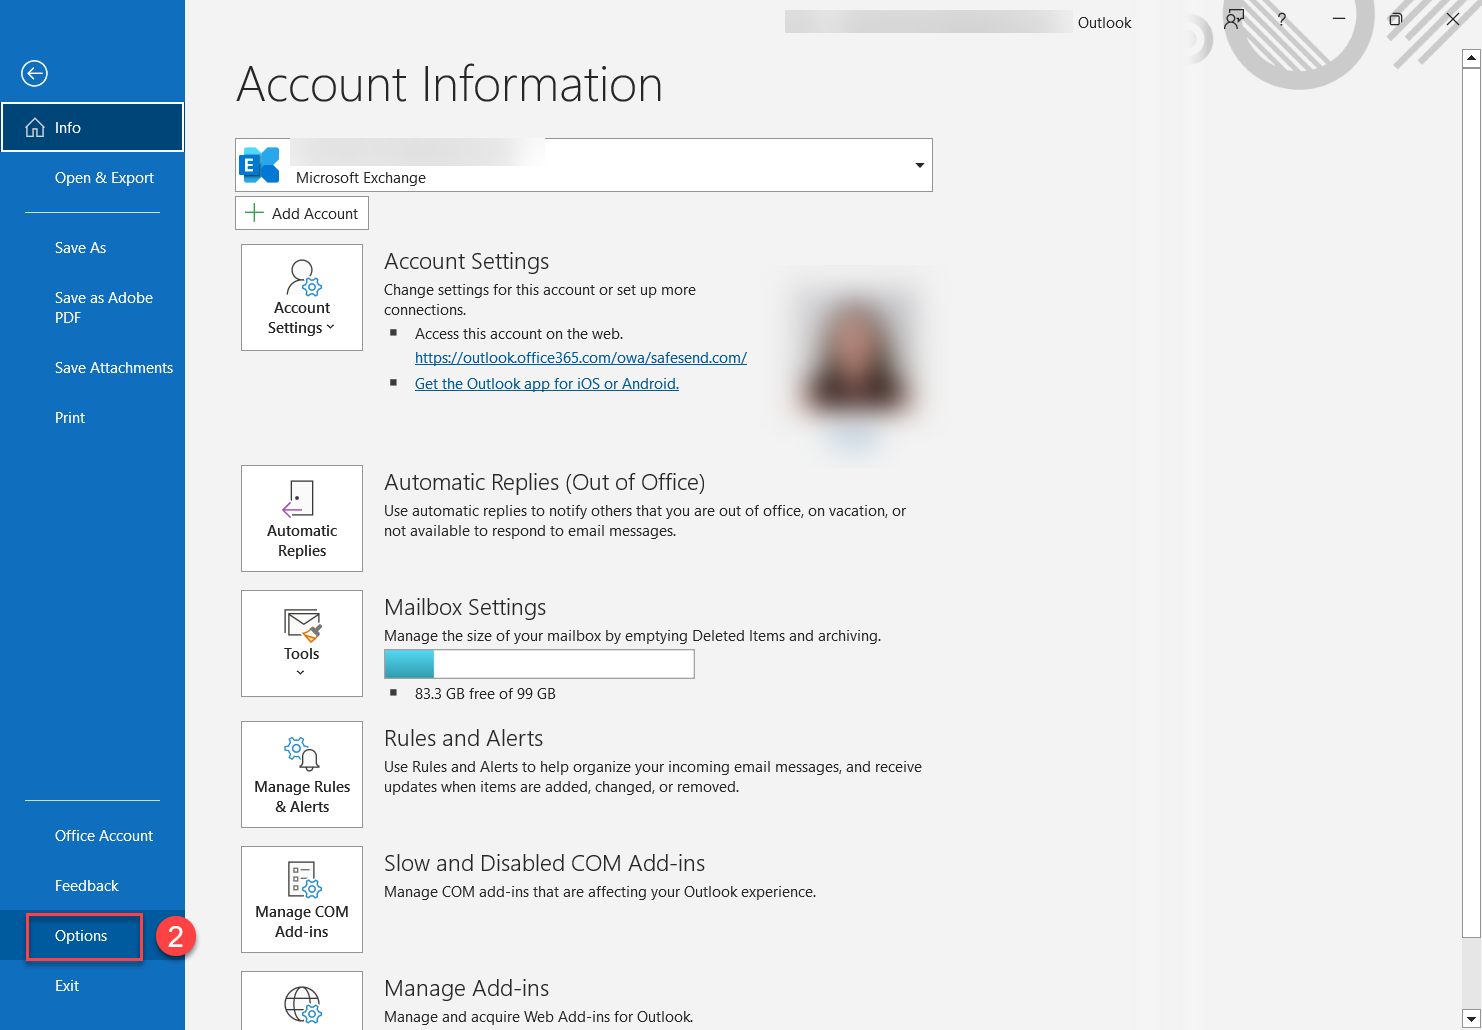Expand the account selector dropdown arrow

[x=919, y=165]
